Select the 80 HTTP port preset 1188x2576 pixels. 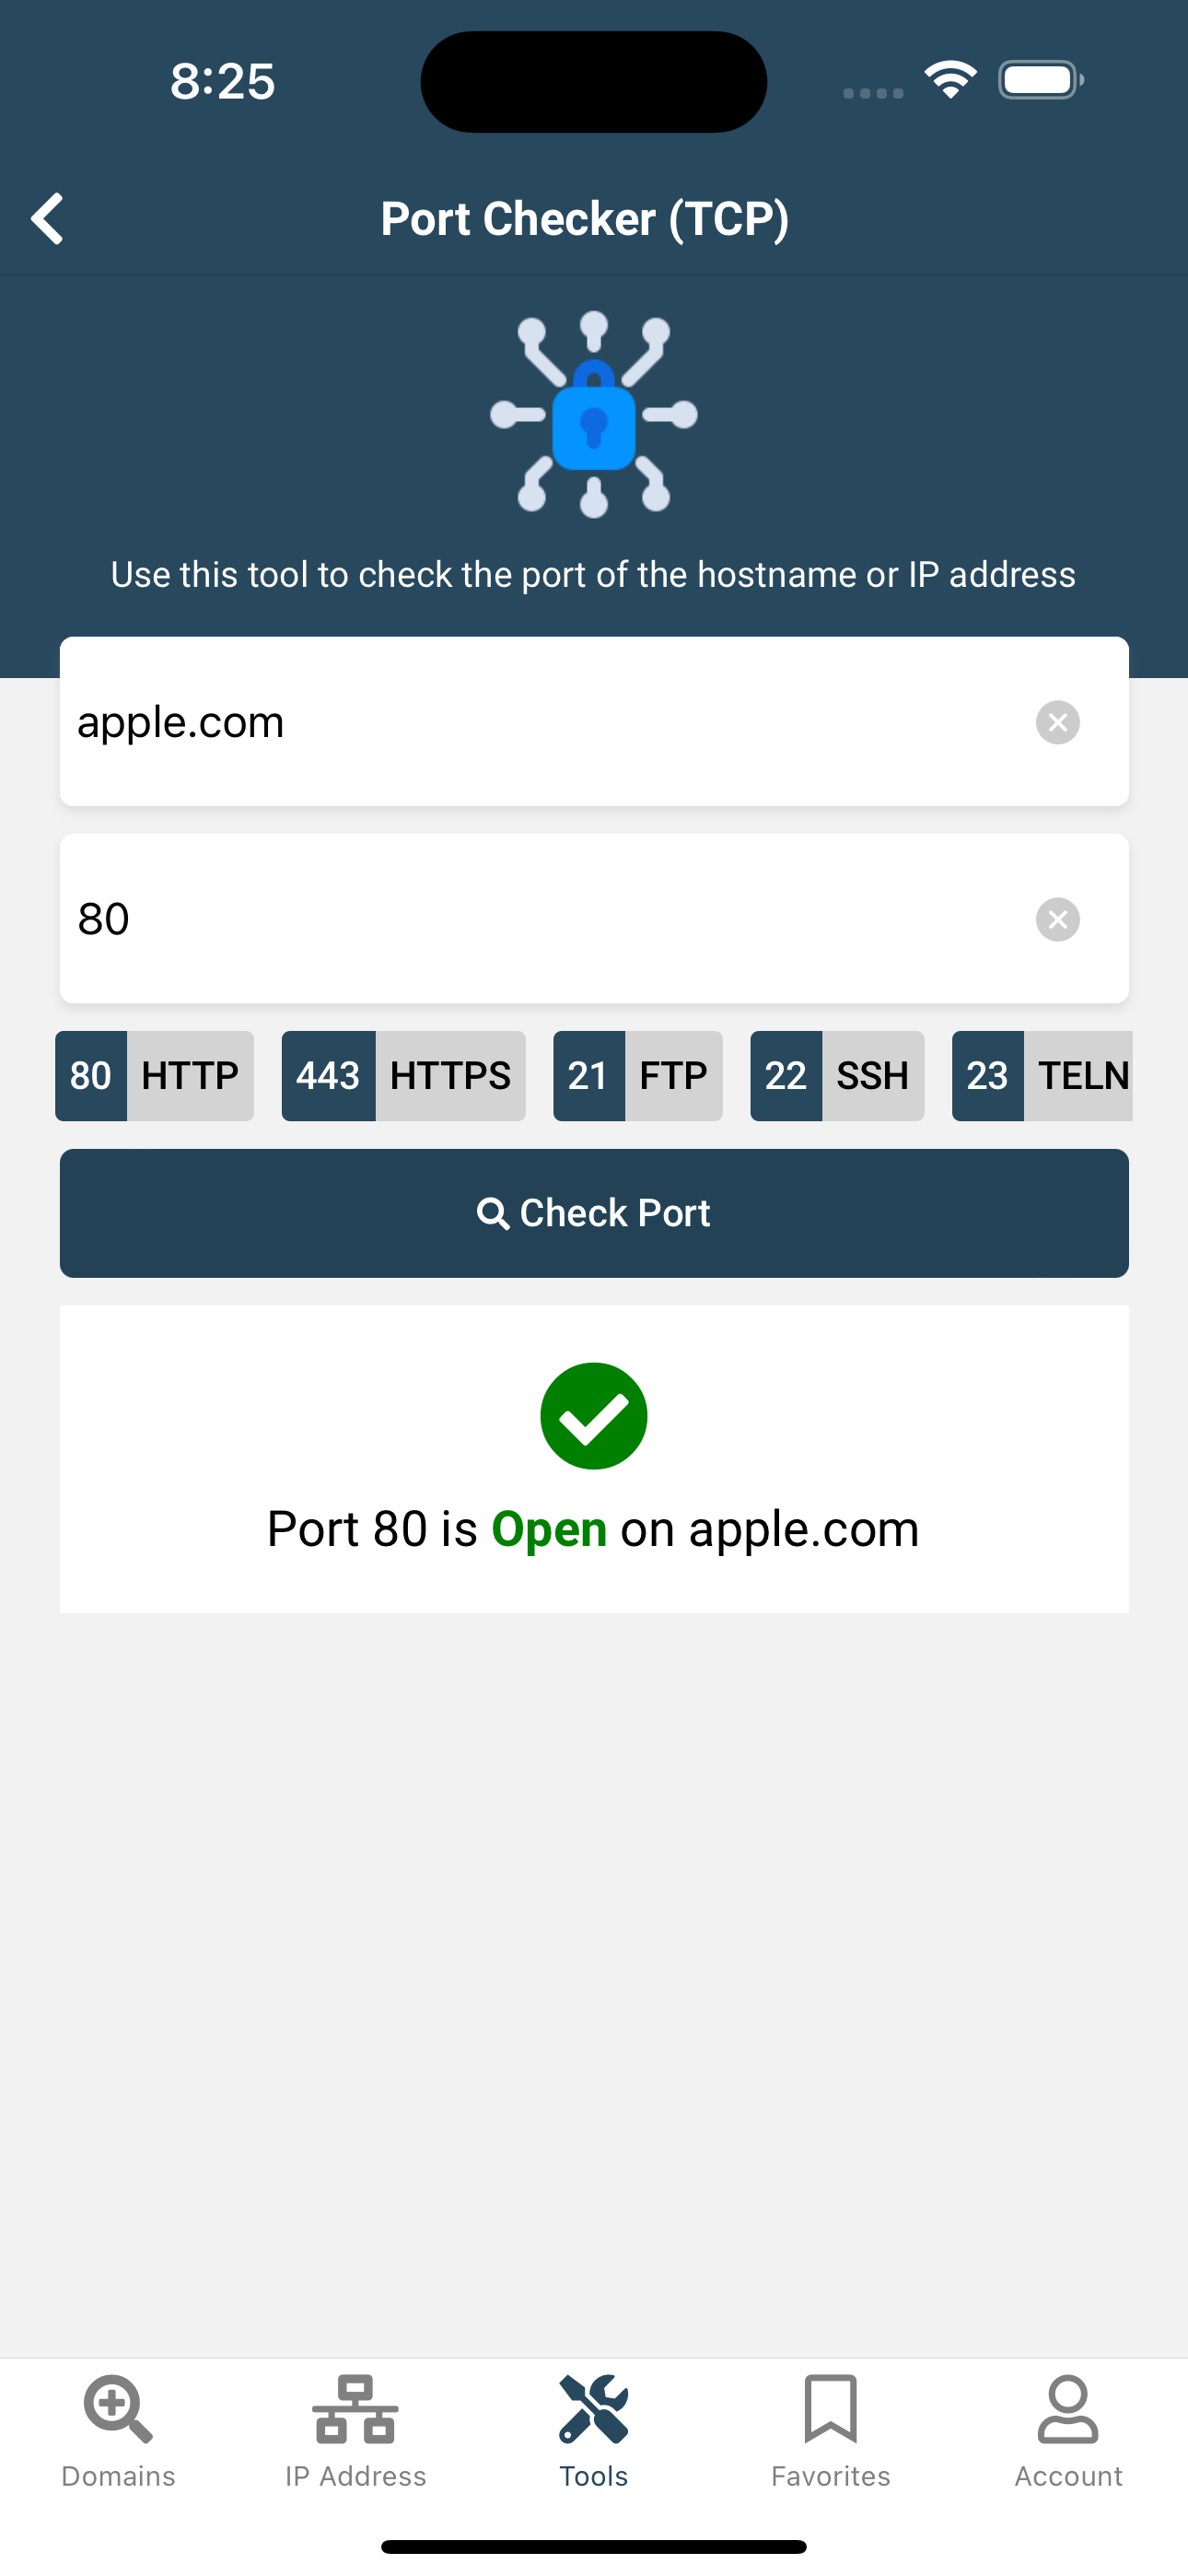[x=154, y=1076]
